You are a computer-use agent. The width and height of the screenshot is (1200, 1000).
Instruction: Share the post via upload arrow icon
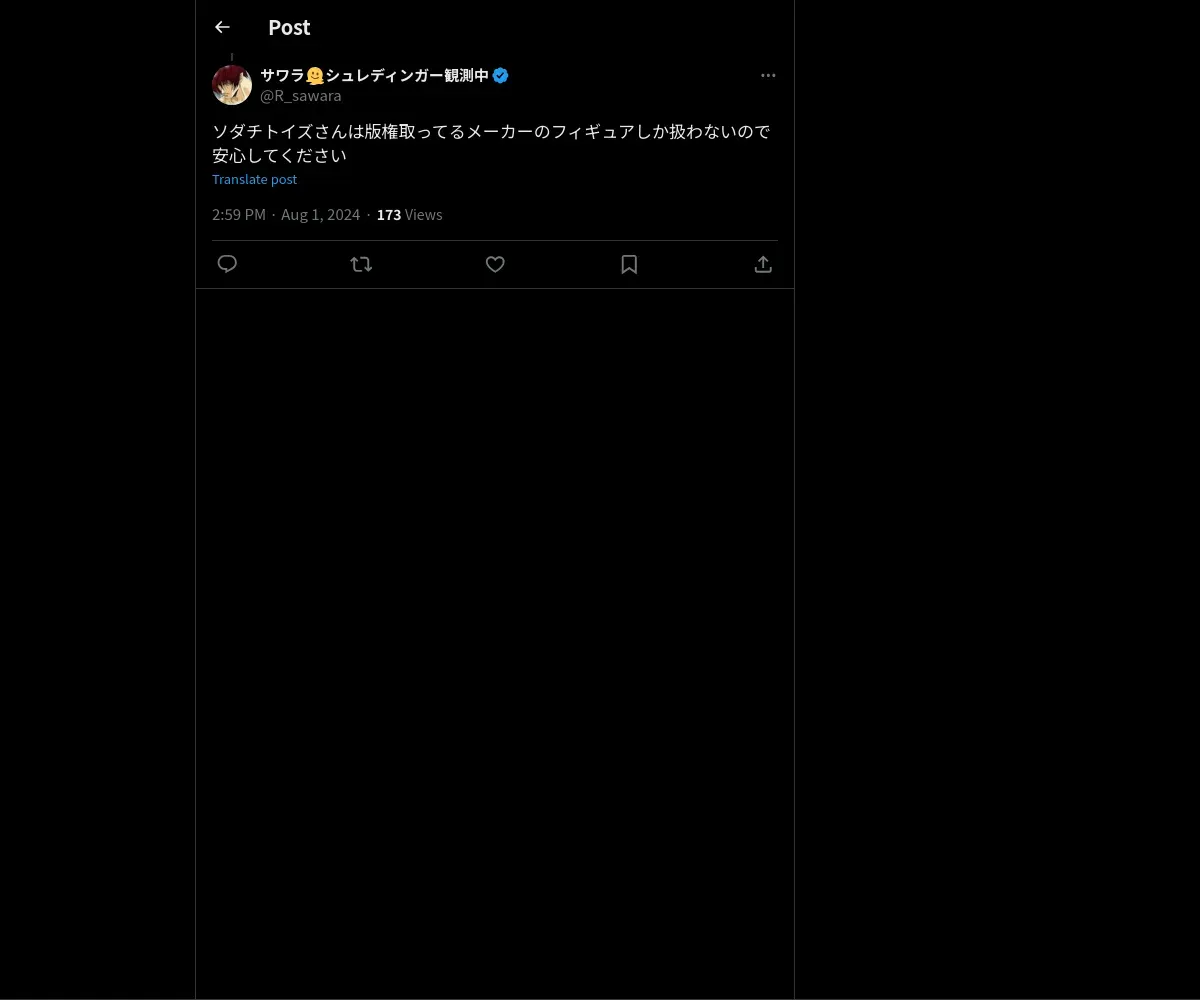(763, 264)
